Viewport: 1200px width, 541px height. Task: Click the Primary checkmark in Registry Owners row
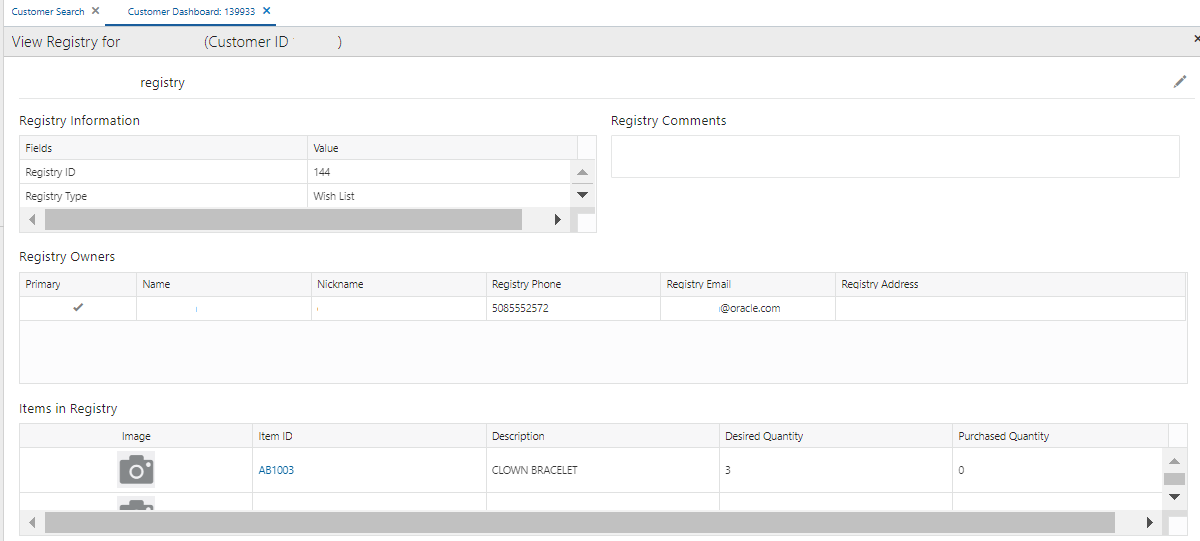(78, 308)
